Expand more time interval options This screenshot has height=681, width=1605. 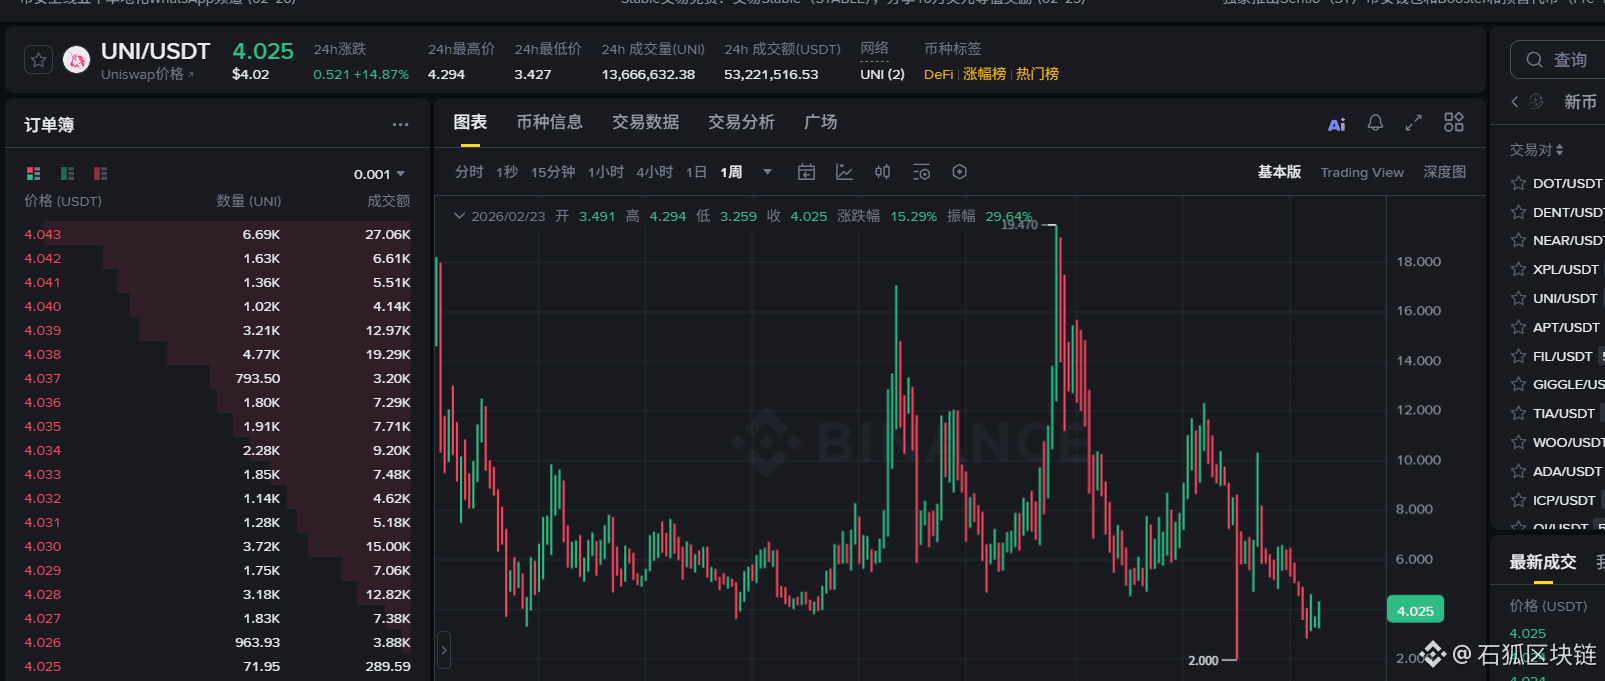767,172
